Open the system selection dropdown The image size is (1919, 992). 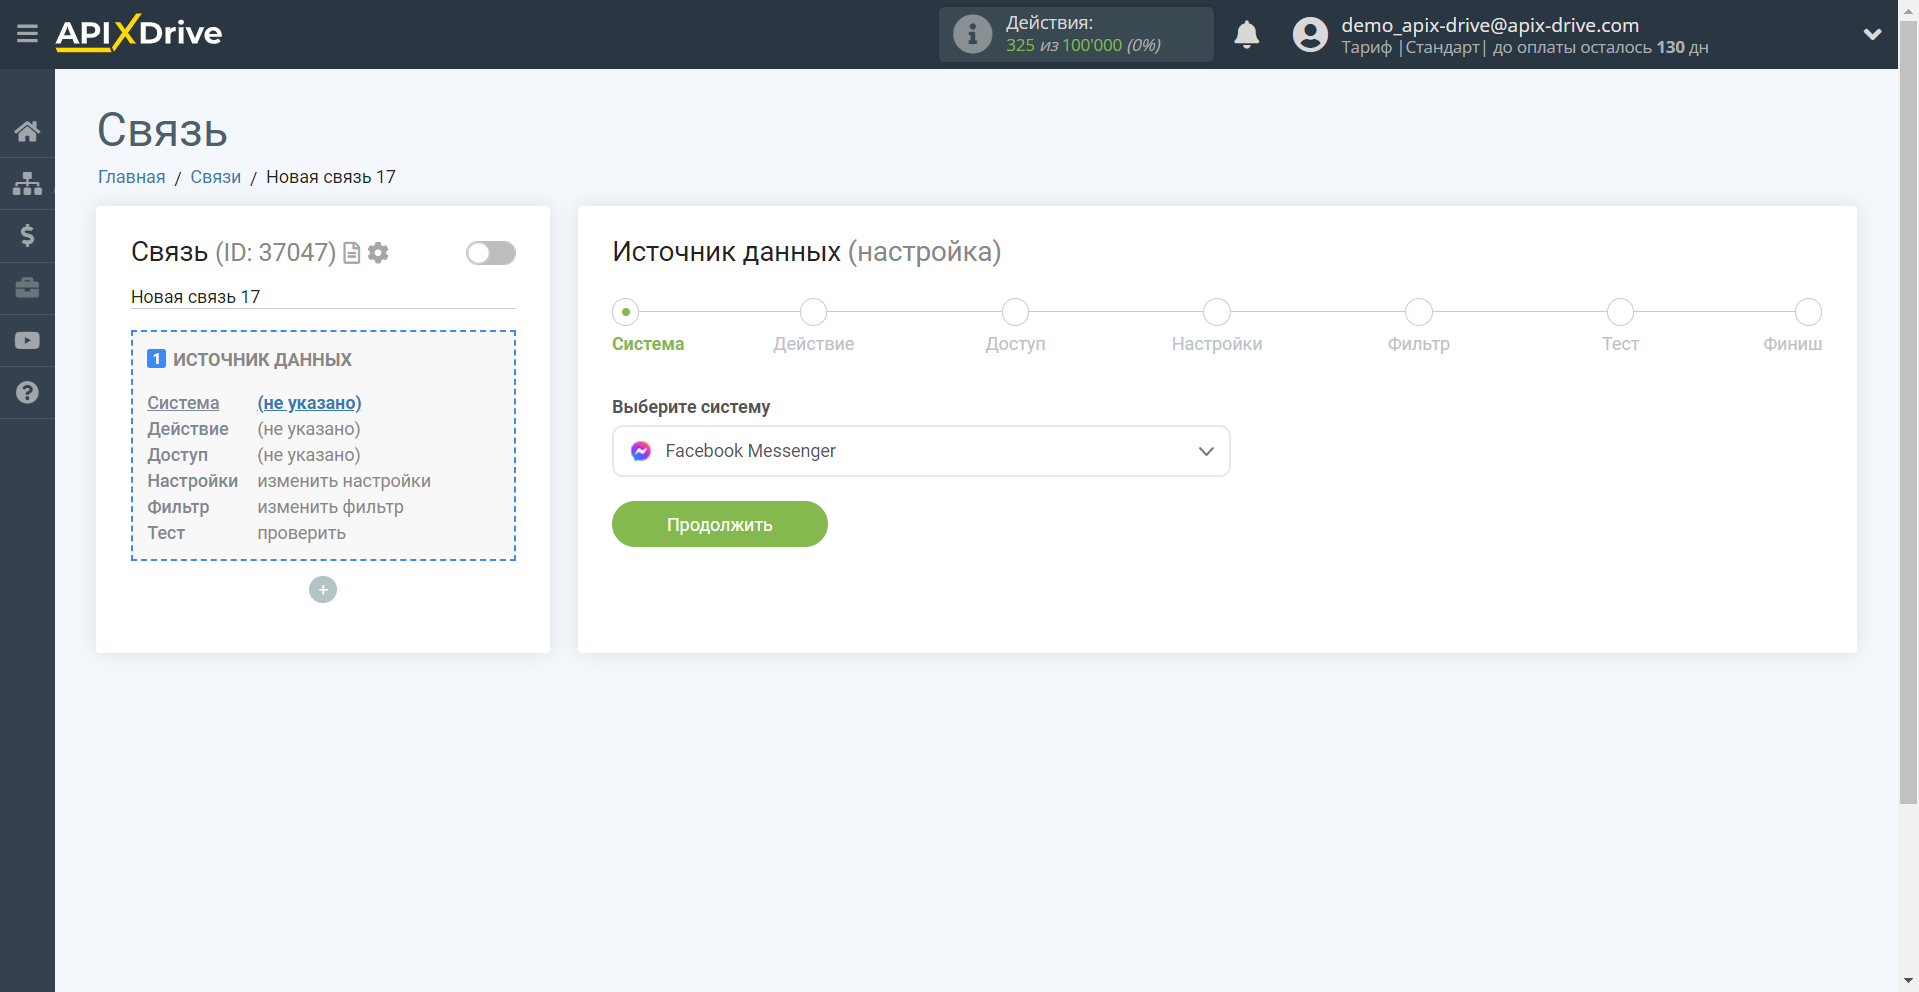tap(921, 451)
